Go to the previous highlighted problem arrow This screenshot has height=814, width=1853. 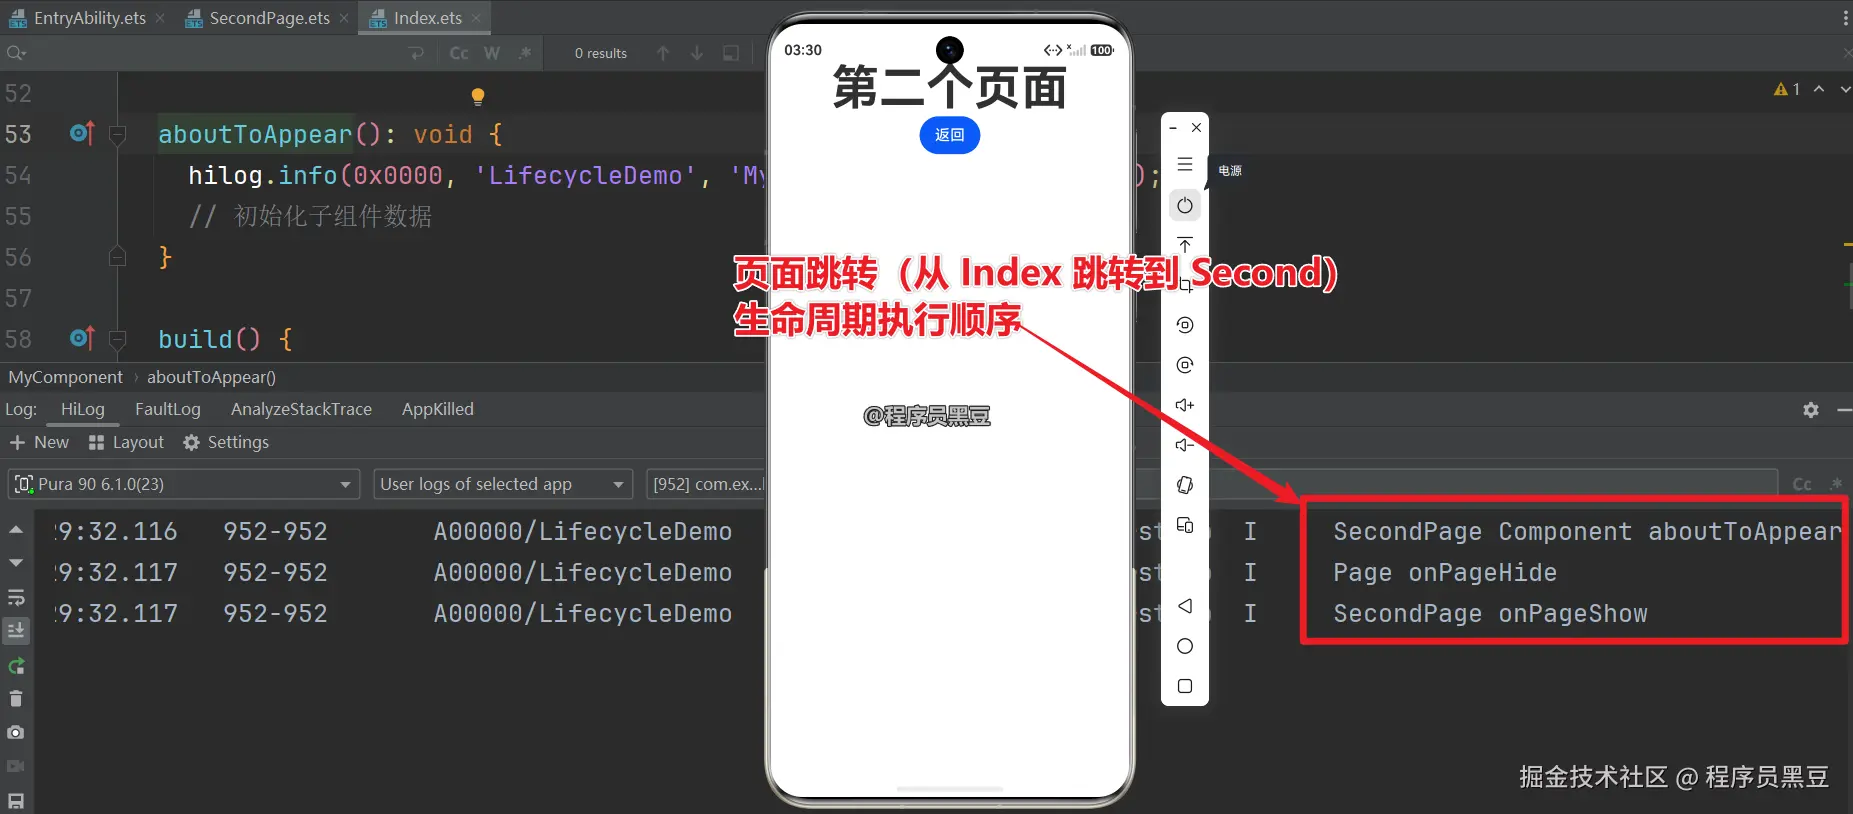pyautogui.click(x=1819, y=89)
